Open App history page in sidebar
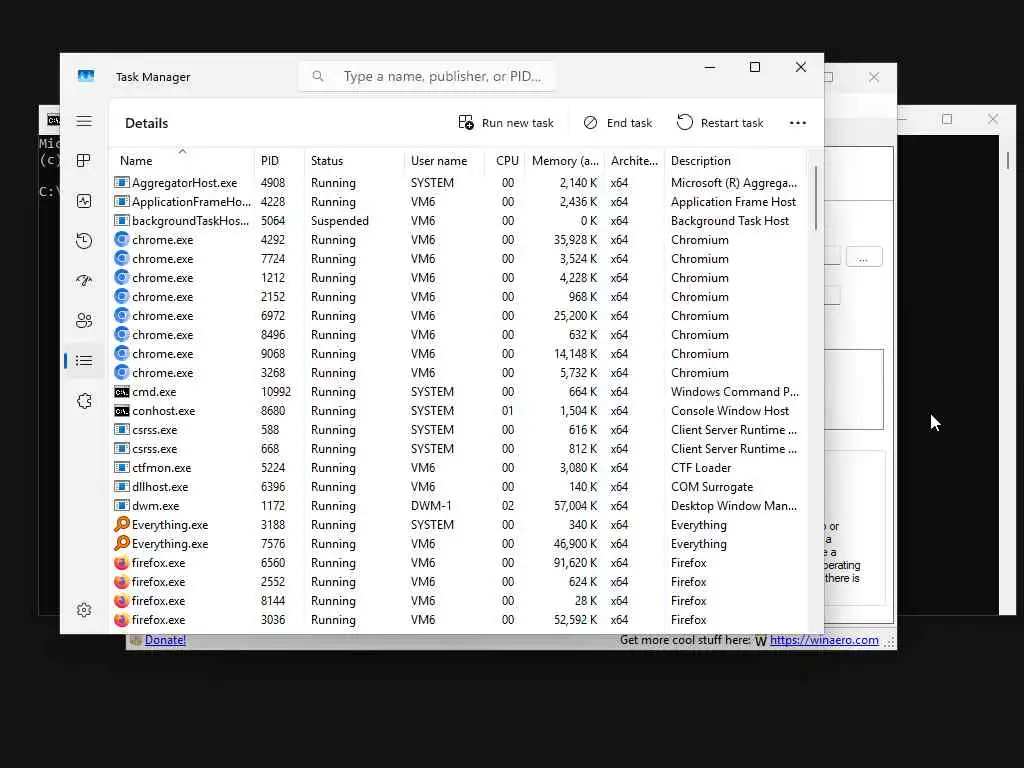 [84, 241]
